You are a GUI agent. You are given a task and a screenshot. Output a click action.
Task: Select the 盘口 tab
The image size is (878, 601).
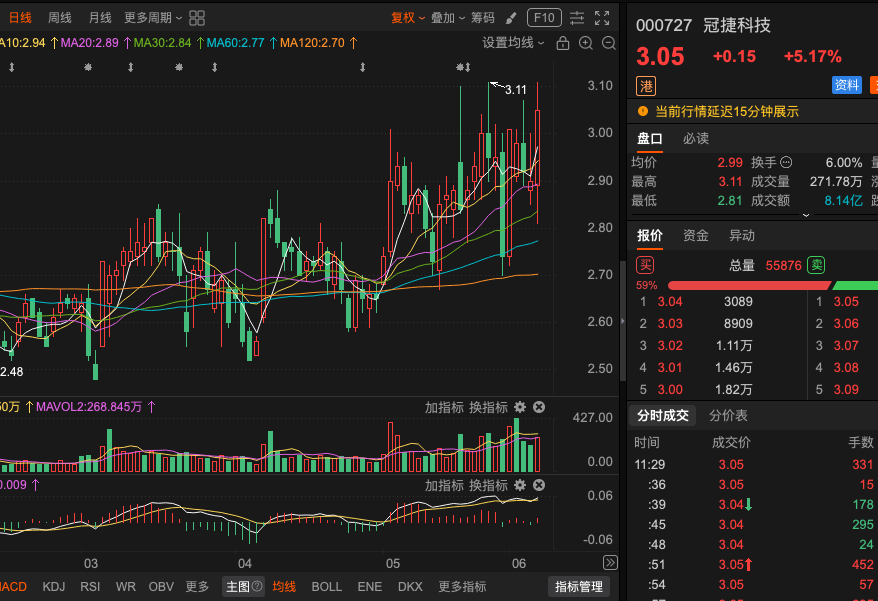pos(650,138)
